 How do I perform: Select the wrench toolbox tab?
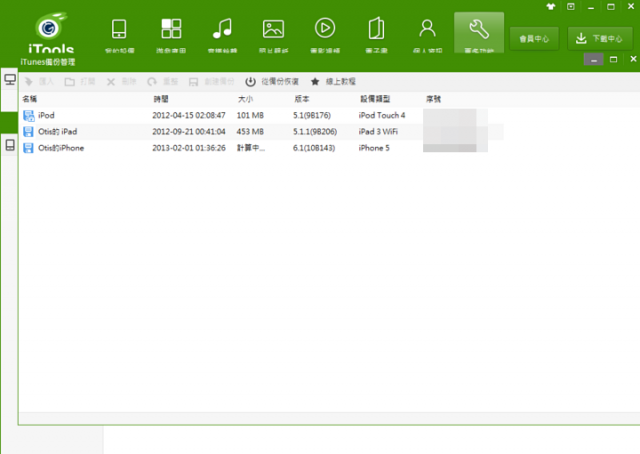[479, 33]
